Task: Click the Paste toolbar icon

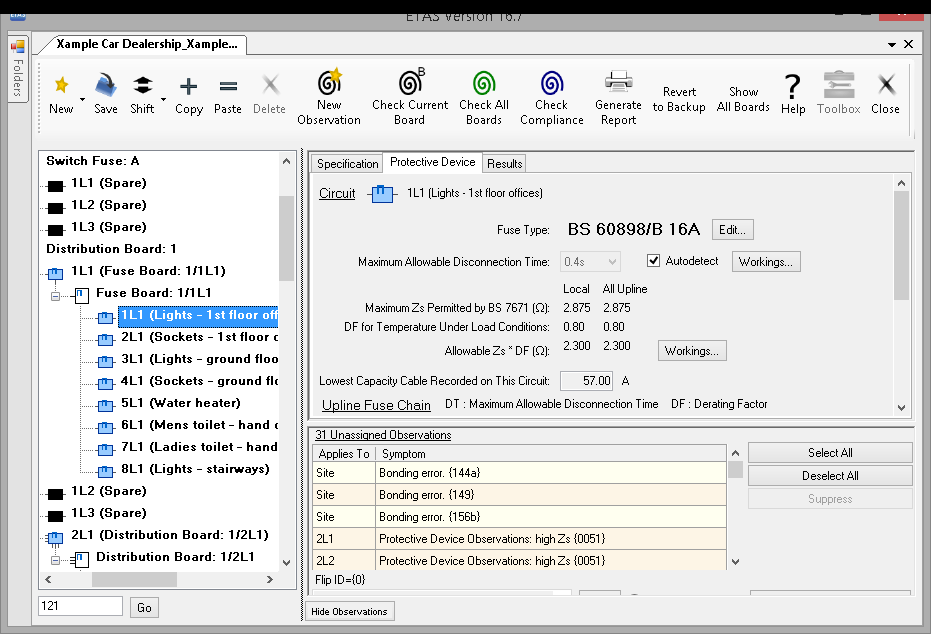Action: click(228, 87)
